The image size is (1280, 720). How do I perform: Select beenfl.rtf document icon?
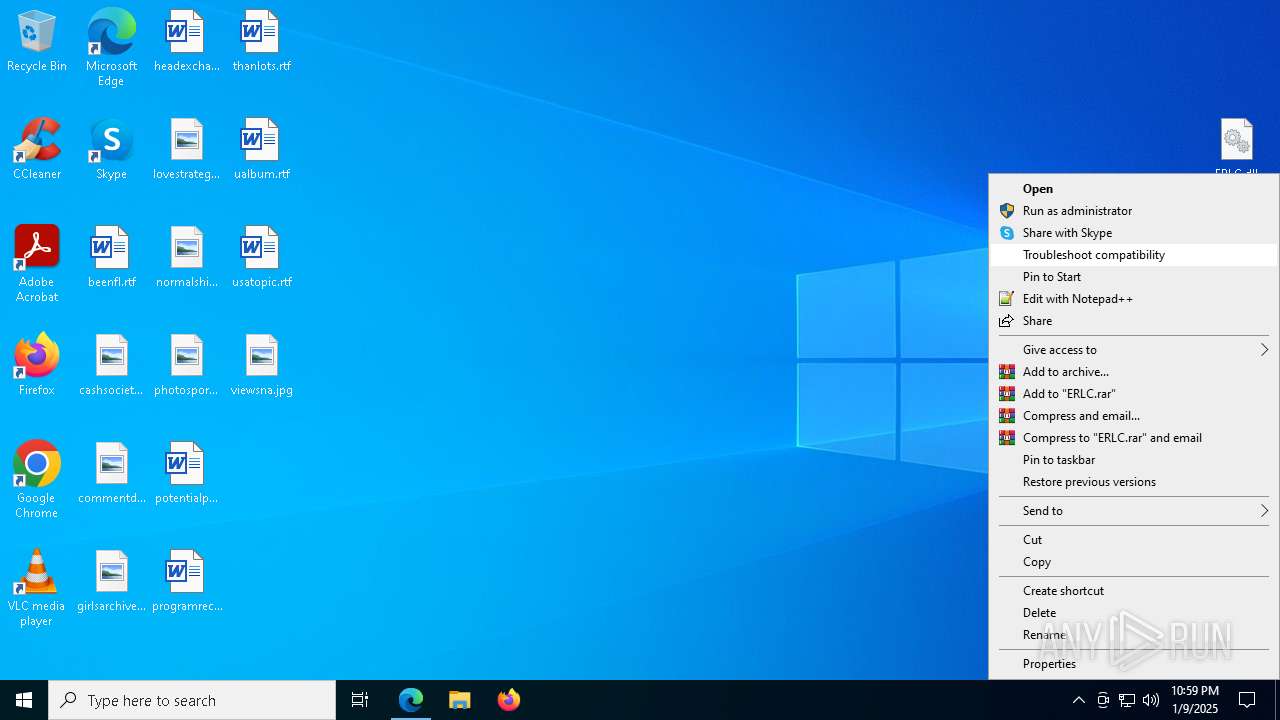(x=111, y=257)
